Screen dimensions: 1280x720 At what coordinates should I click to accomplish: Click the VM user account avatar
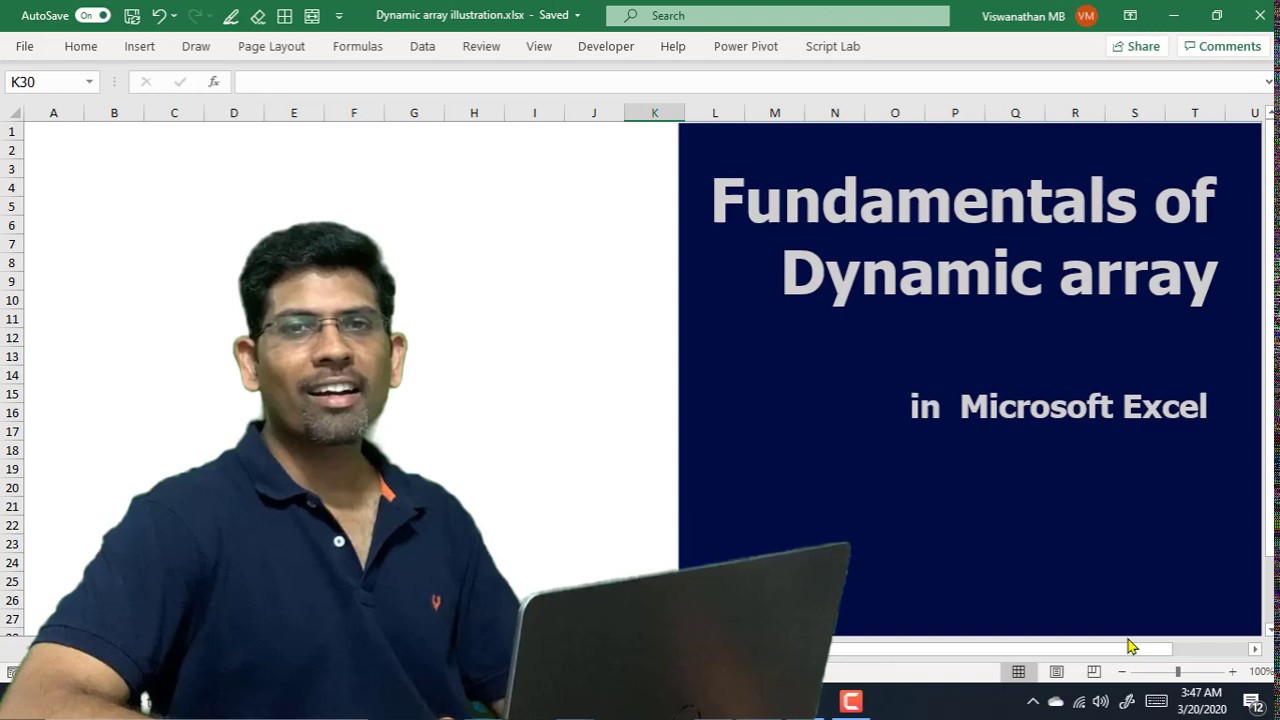(x=1086, y=16)
